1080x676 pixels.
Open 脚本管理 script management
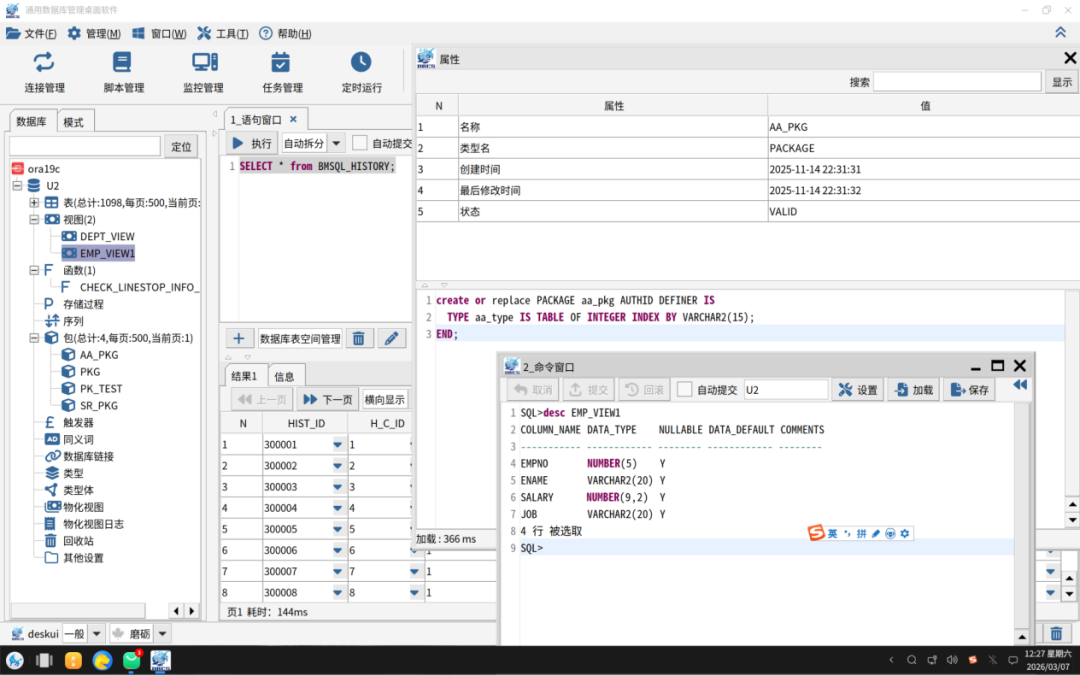pos(123,72)
